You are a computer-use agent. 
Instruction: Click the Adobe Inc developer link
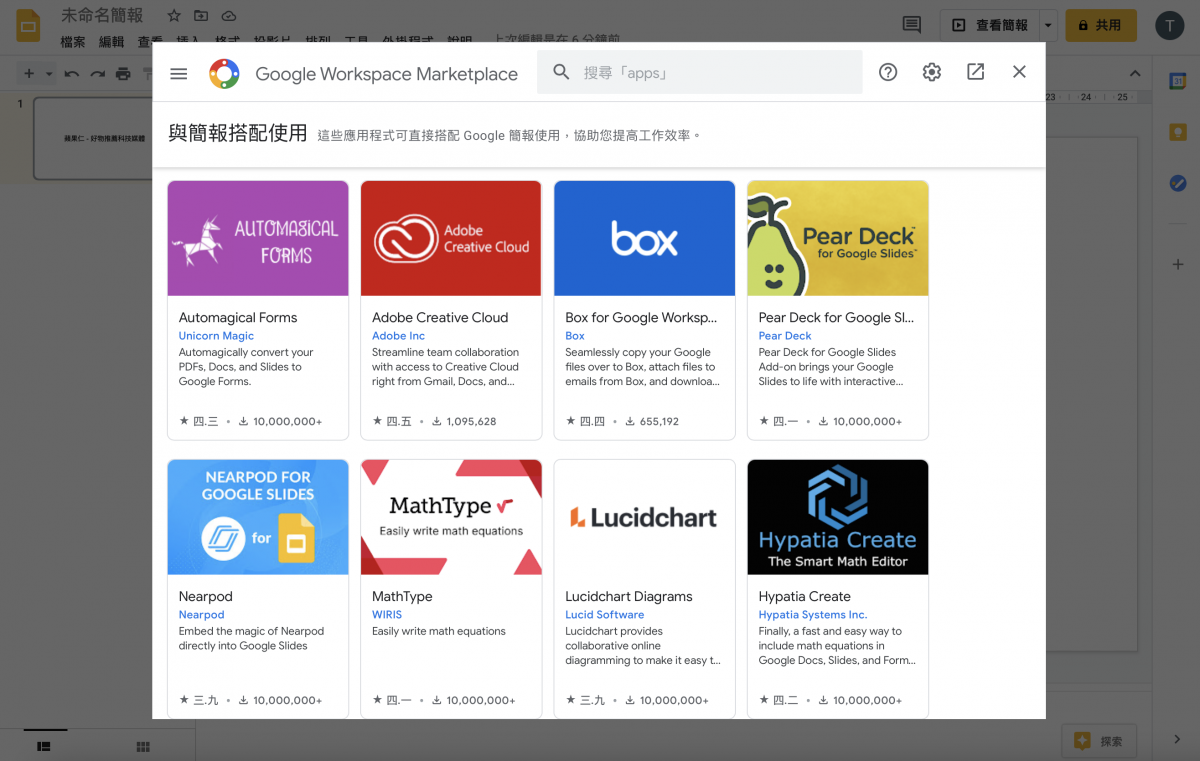[x=398, y=336]
